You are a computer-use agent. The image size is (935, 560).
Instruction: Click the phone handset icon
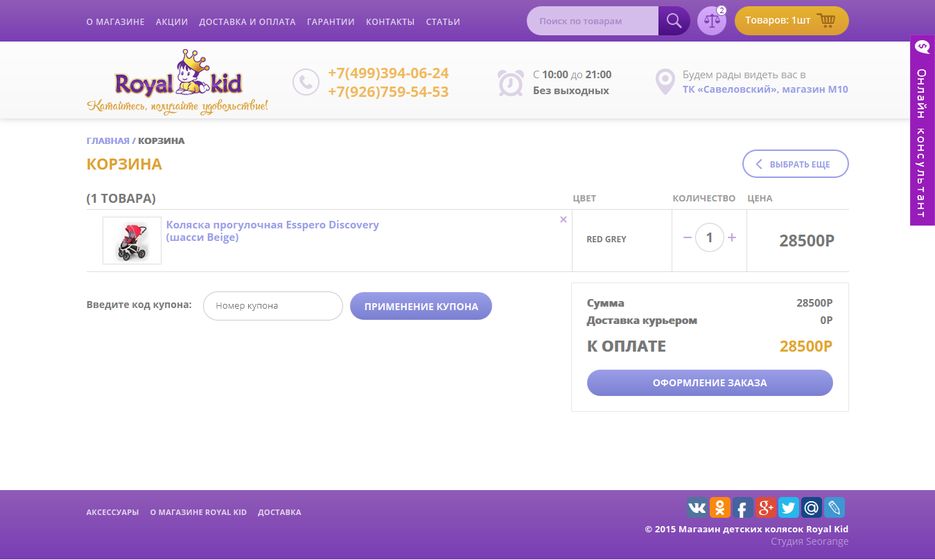(x=306, y=82)
